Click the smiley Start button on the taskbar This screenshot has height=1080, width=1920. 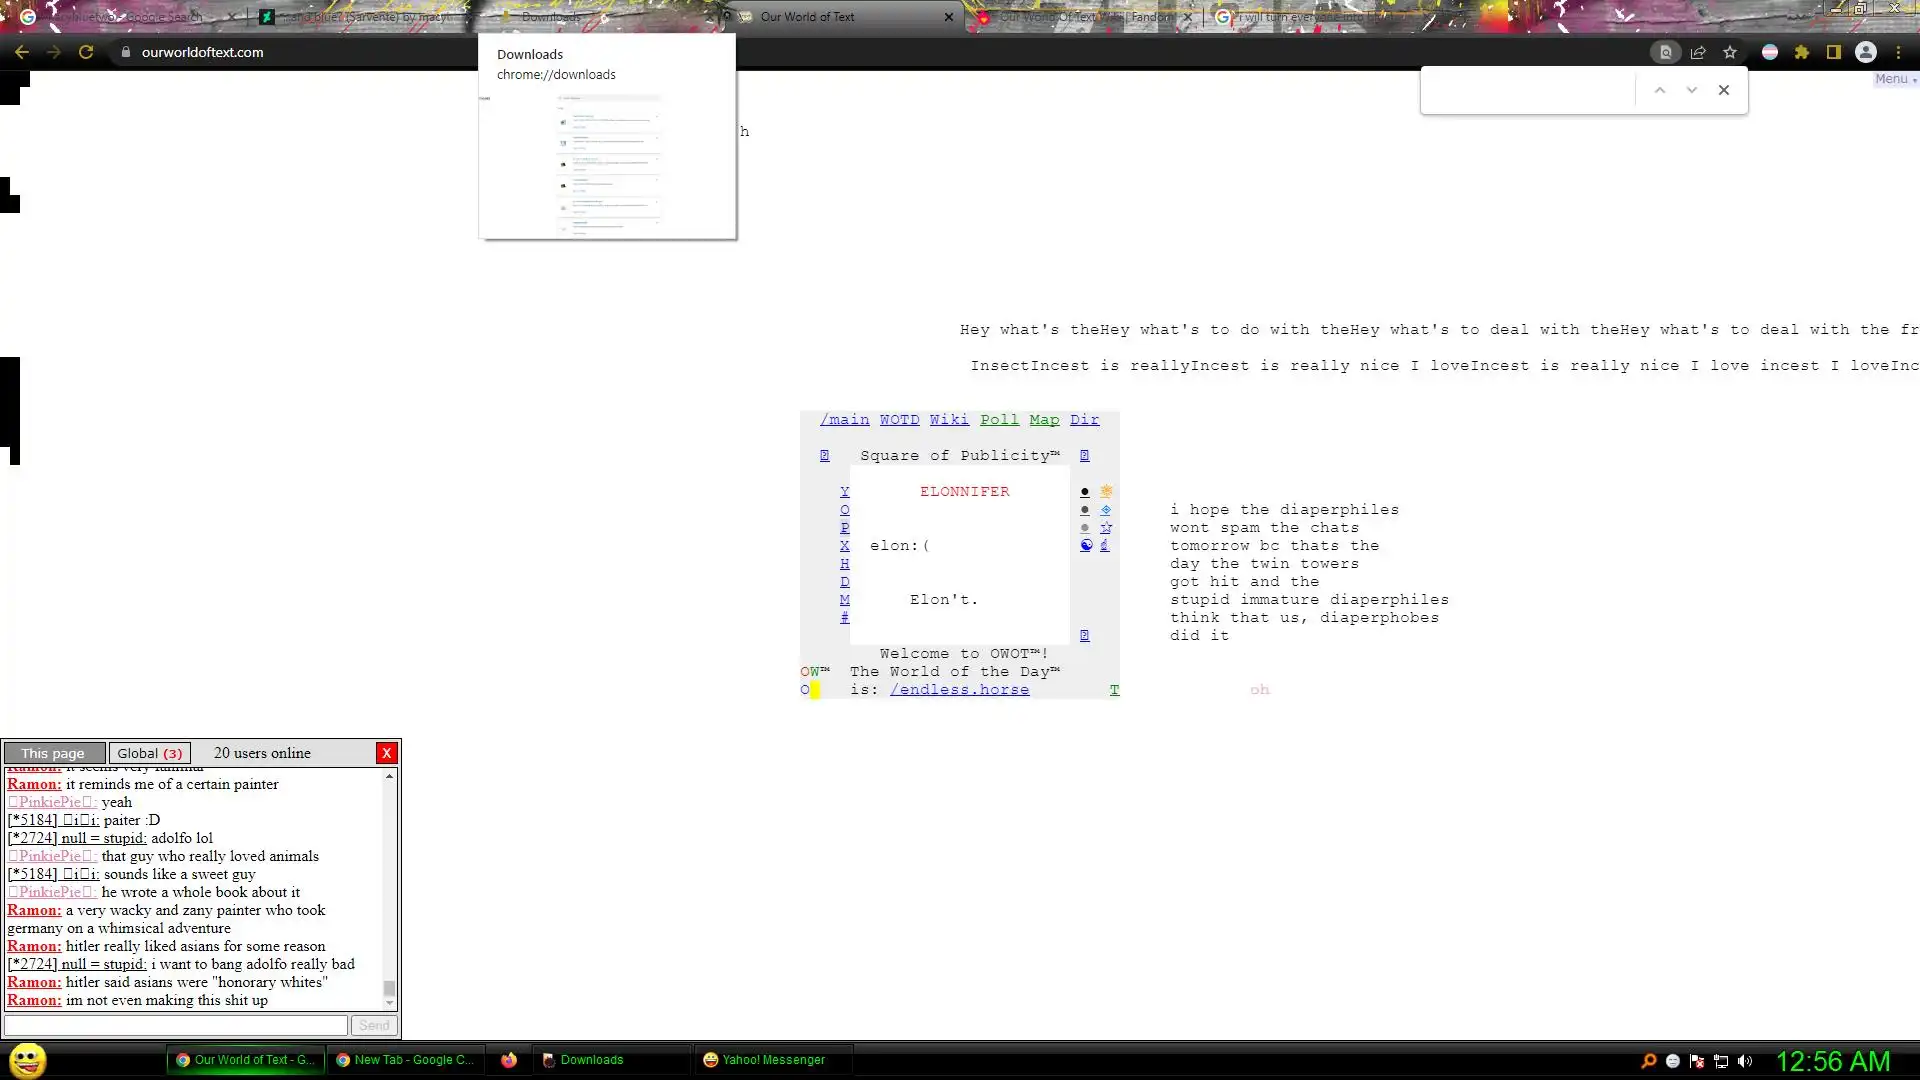pos(28,1060)
